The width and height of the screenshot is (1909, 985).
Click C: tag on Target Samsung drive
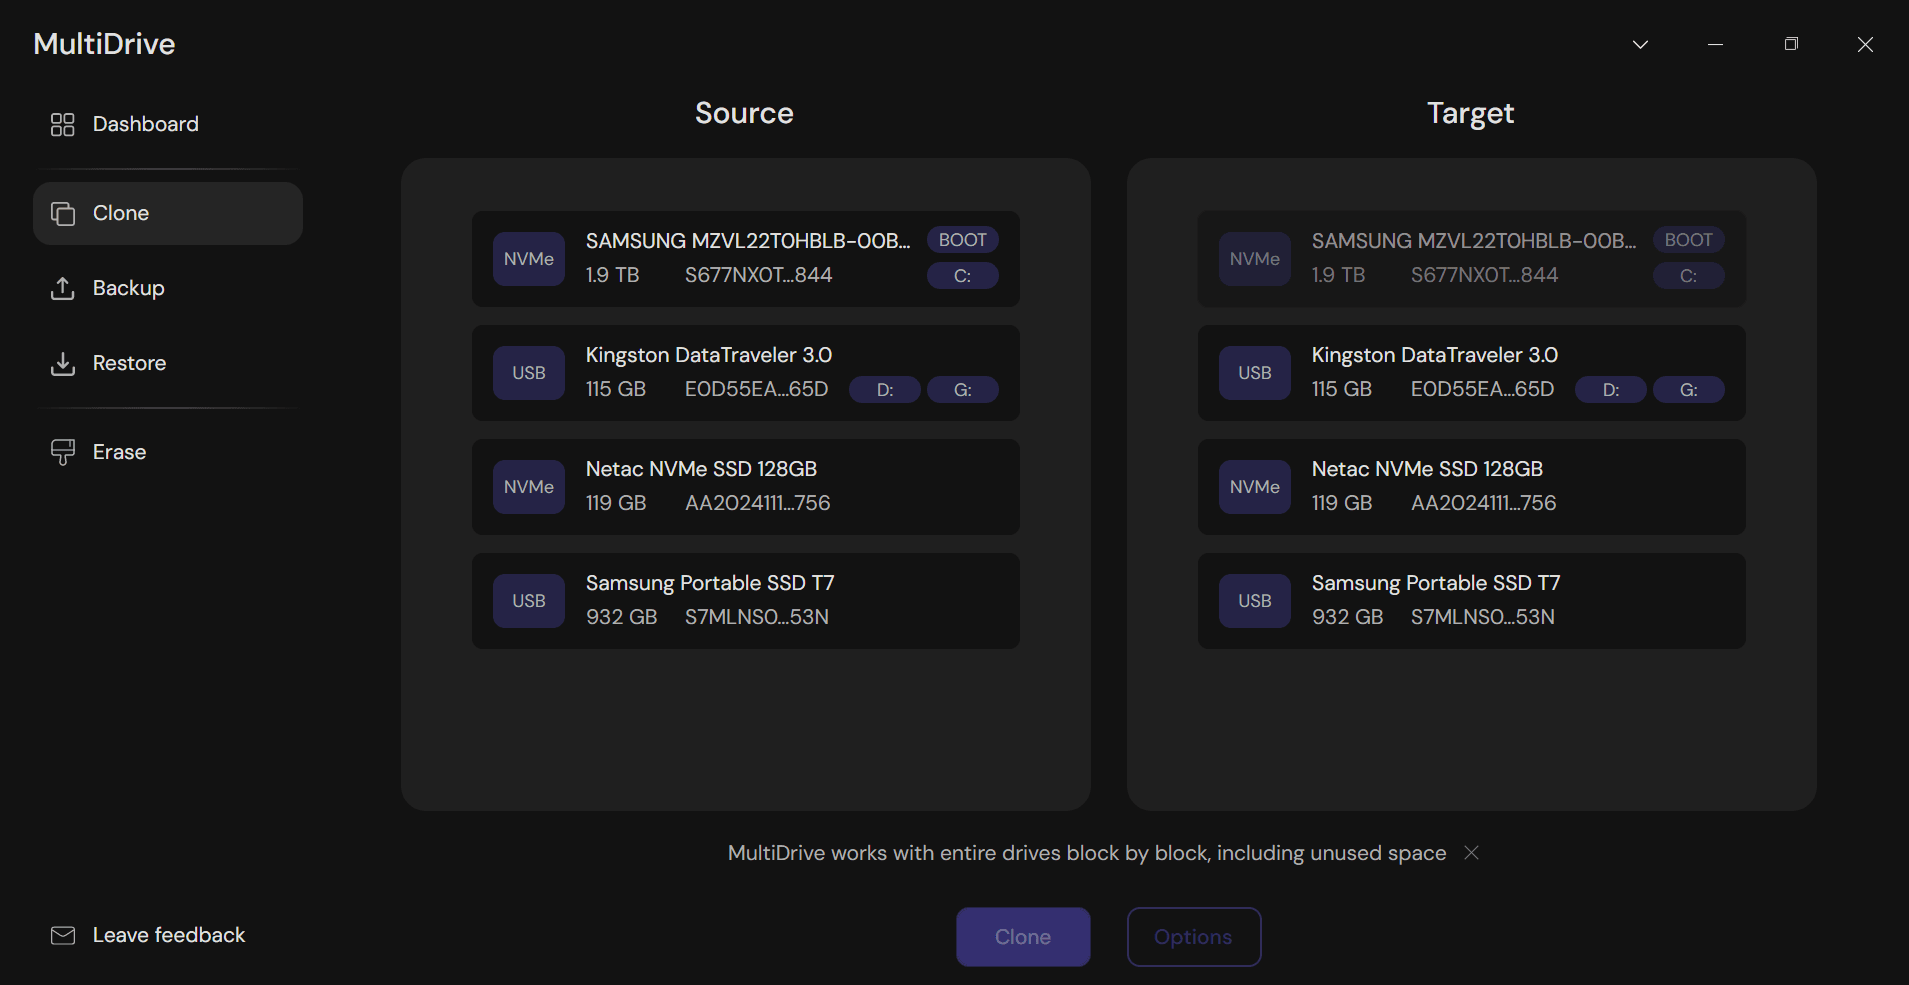point(1689,276)
